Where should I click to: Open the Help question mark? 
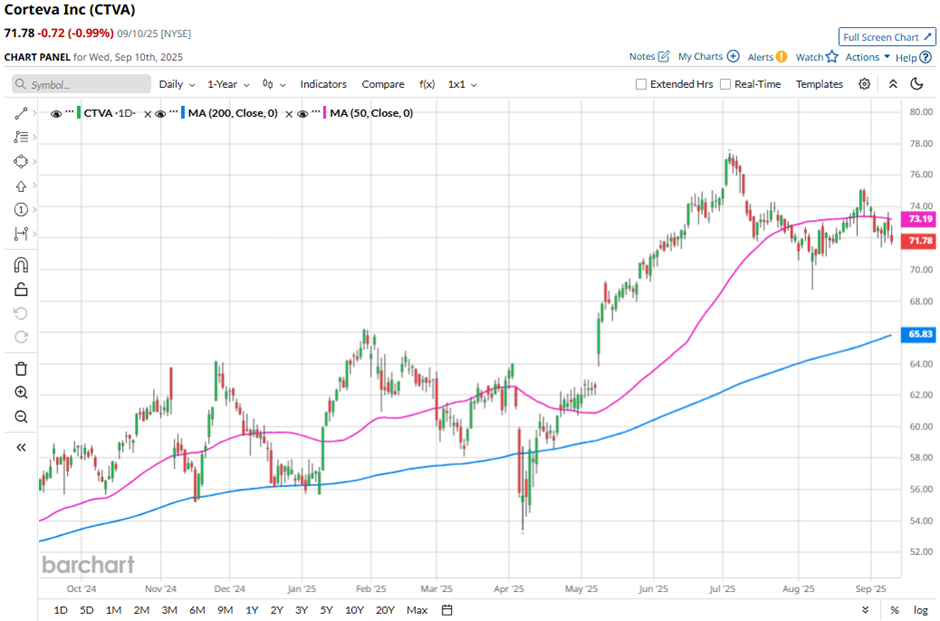pyautogui.click(x=926, y=58)
